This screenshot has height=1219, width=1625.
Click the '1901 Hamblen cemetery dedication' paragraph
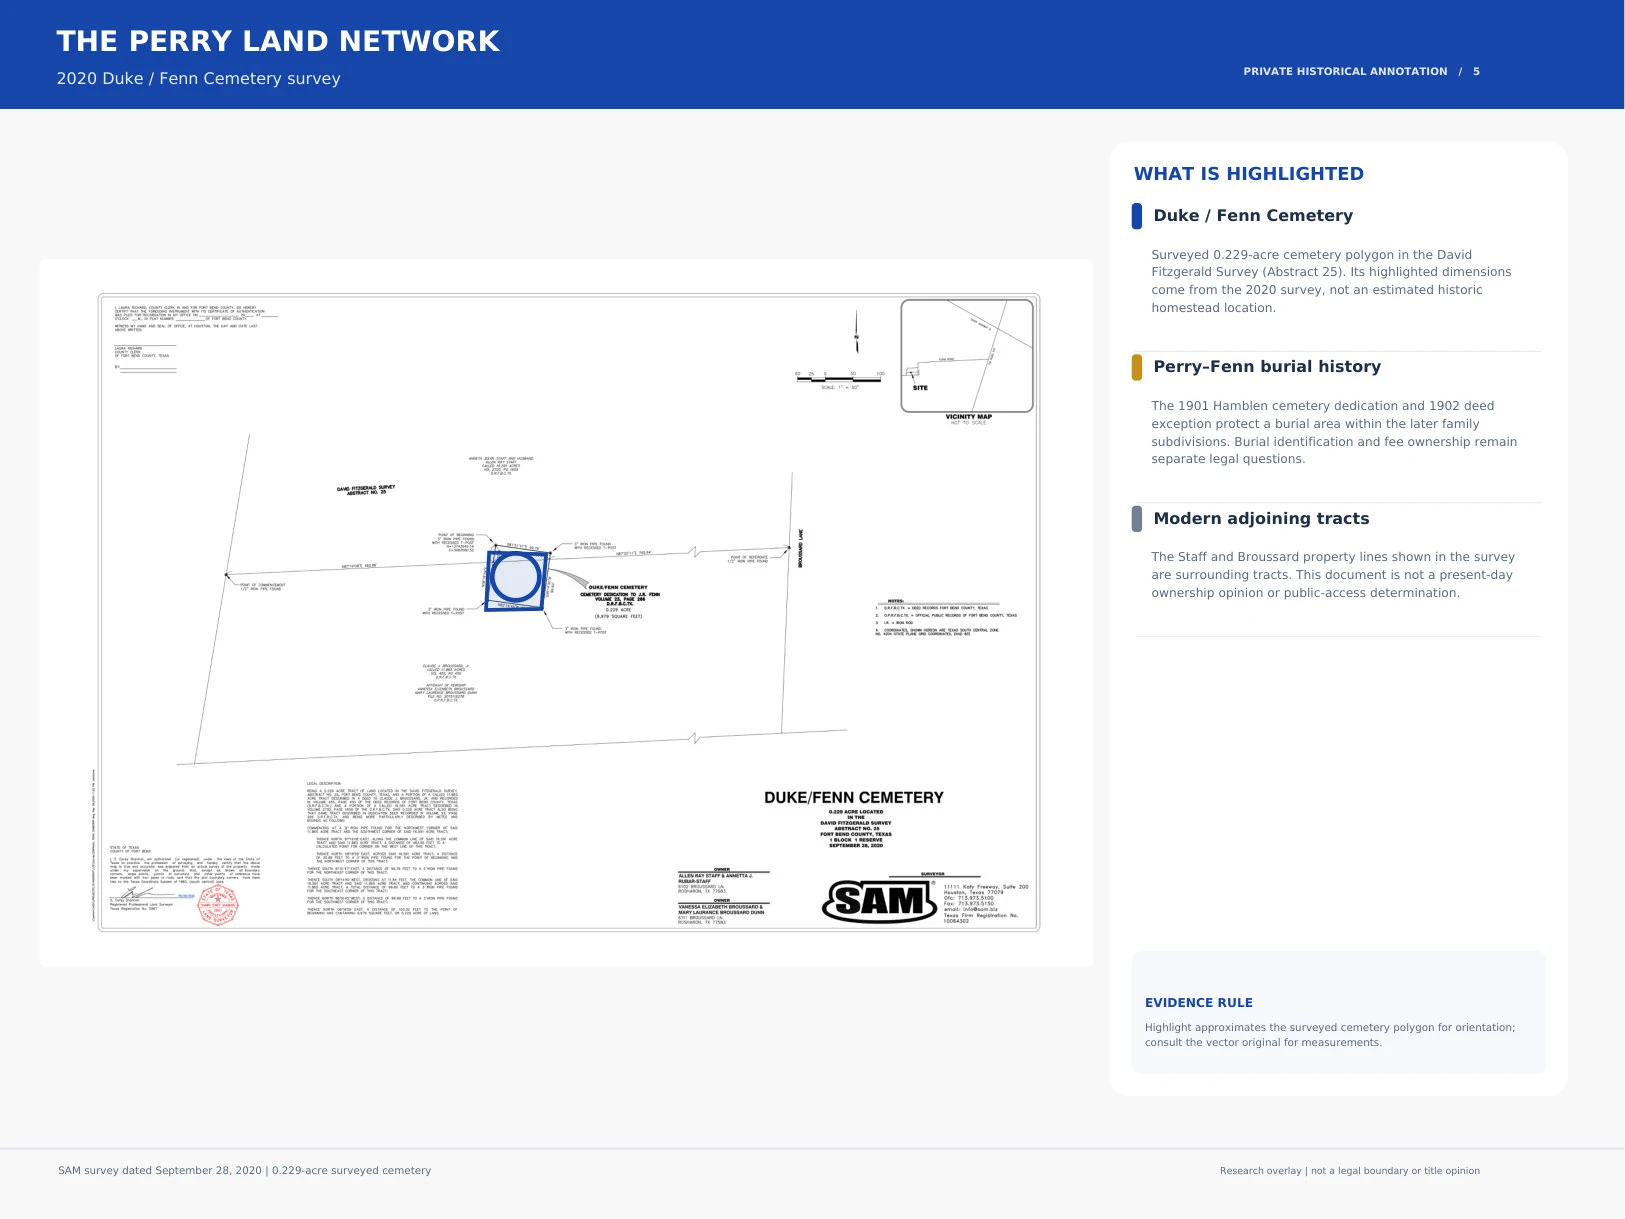[1334, 432]
